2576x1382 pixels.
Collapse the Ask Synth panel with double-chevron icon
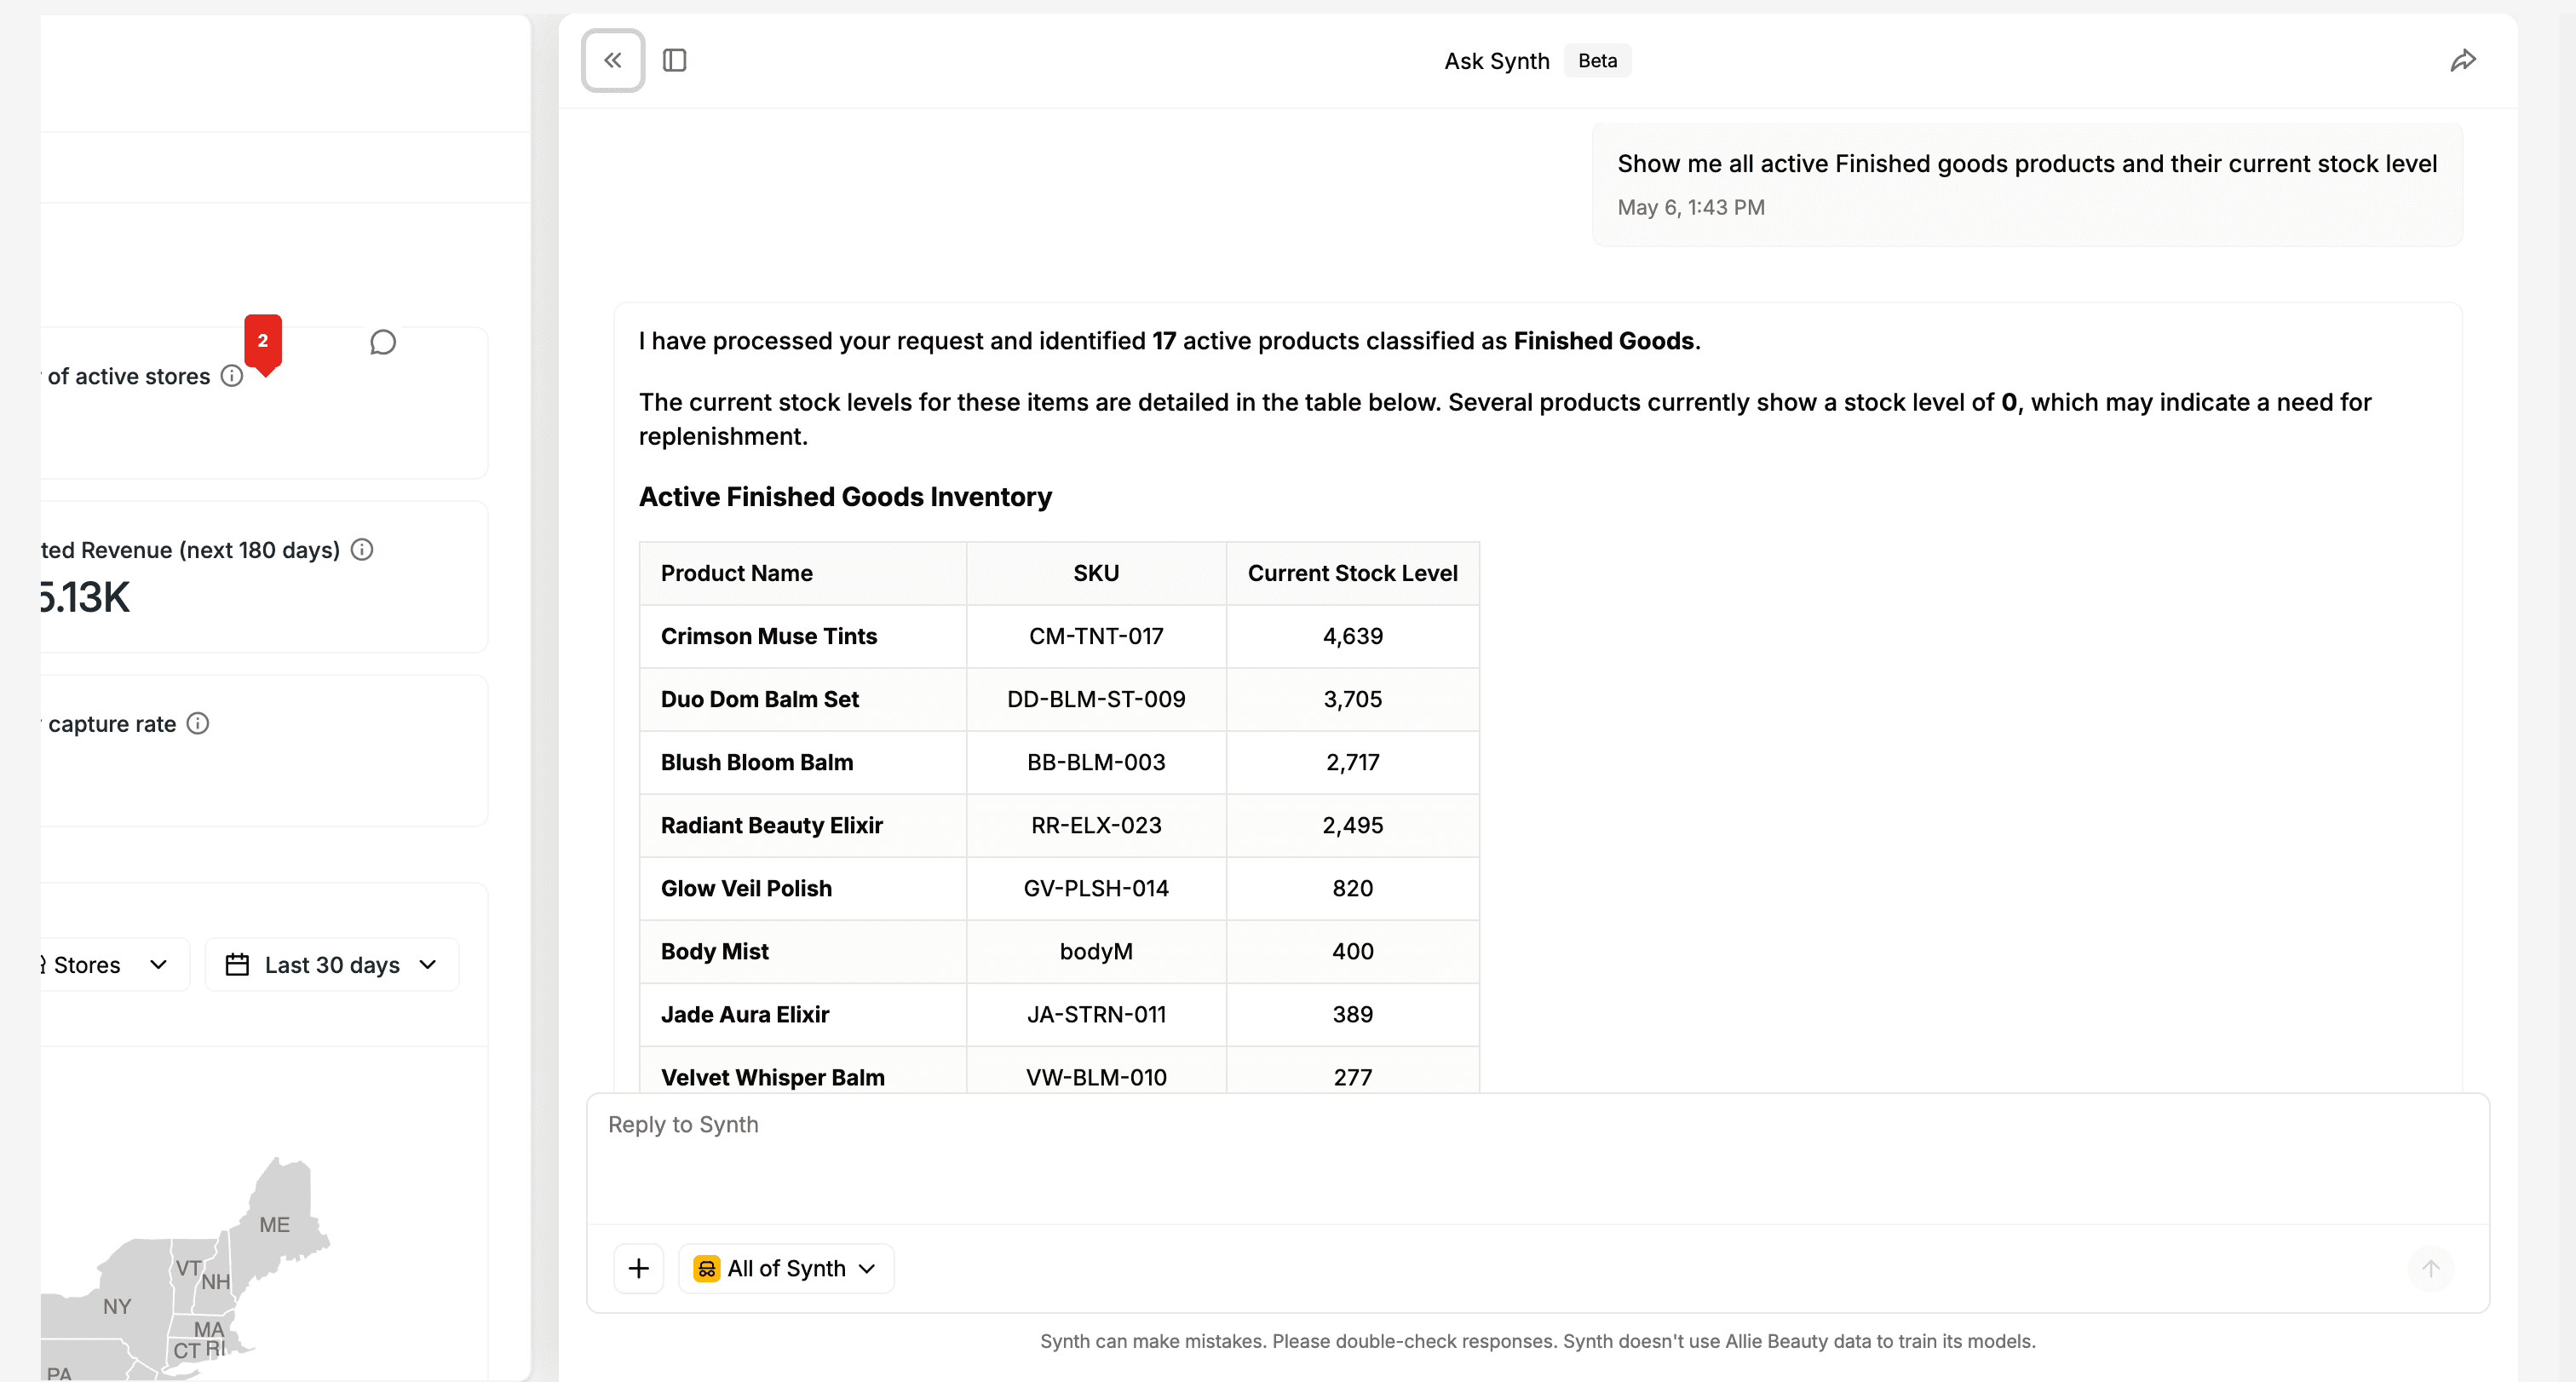point(613,61)
